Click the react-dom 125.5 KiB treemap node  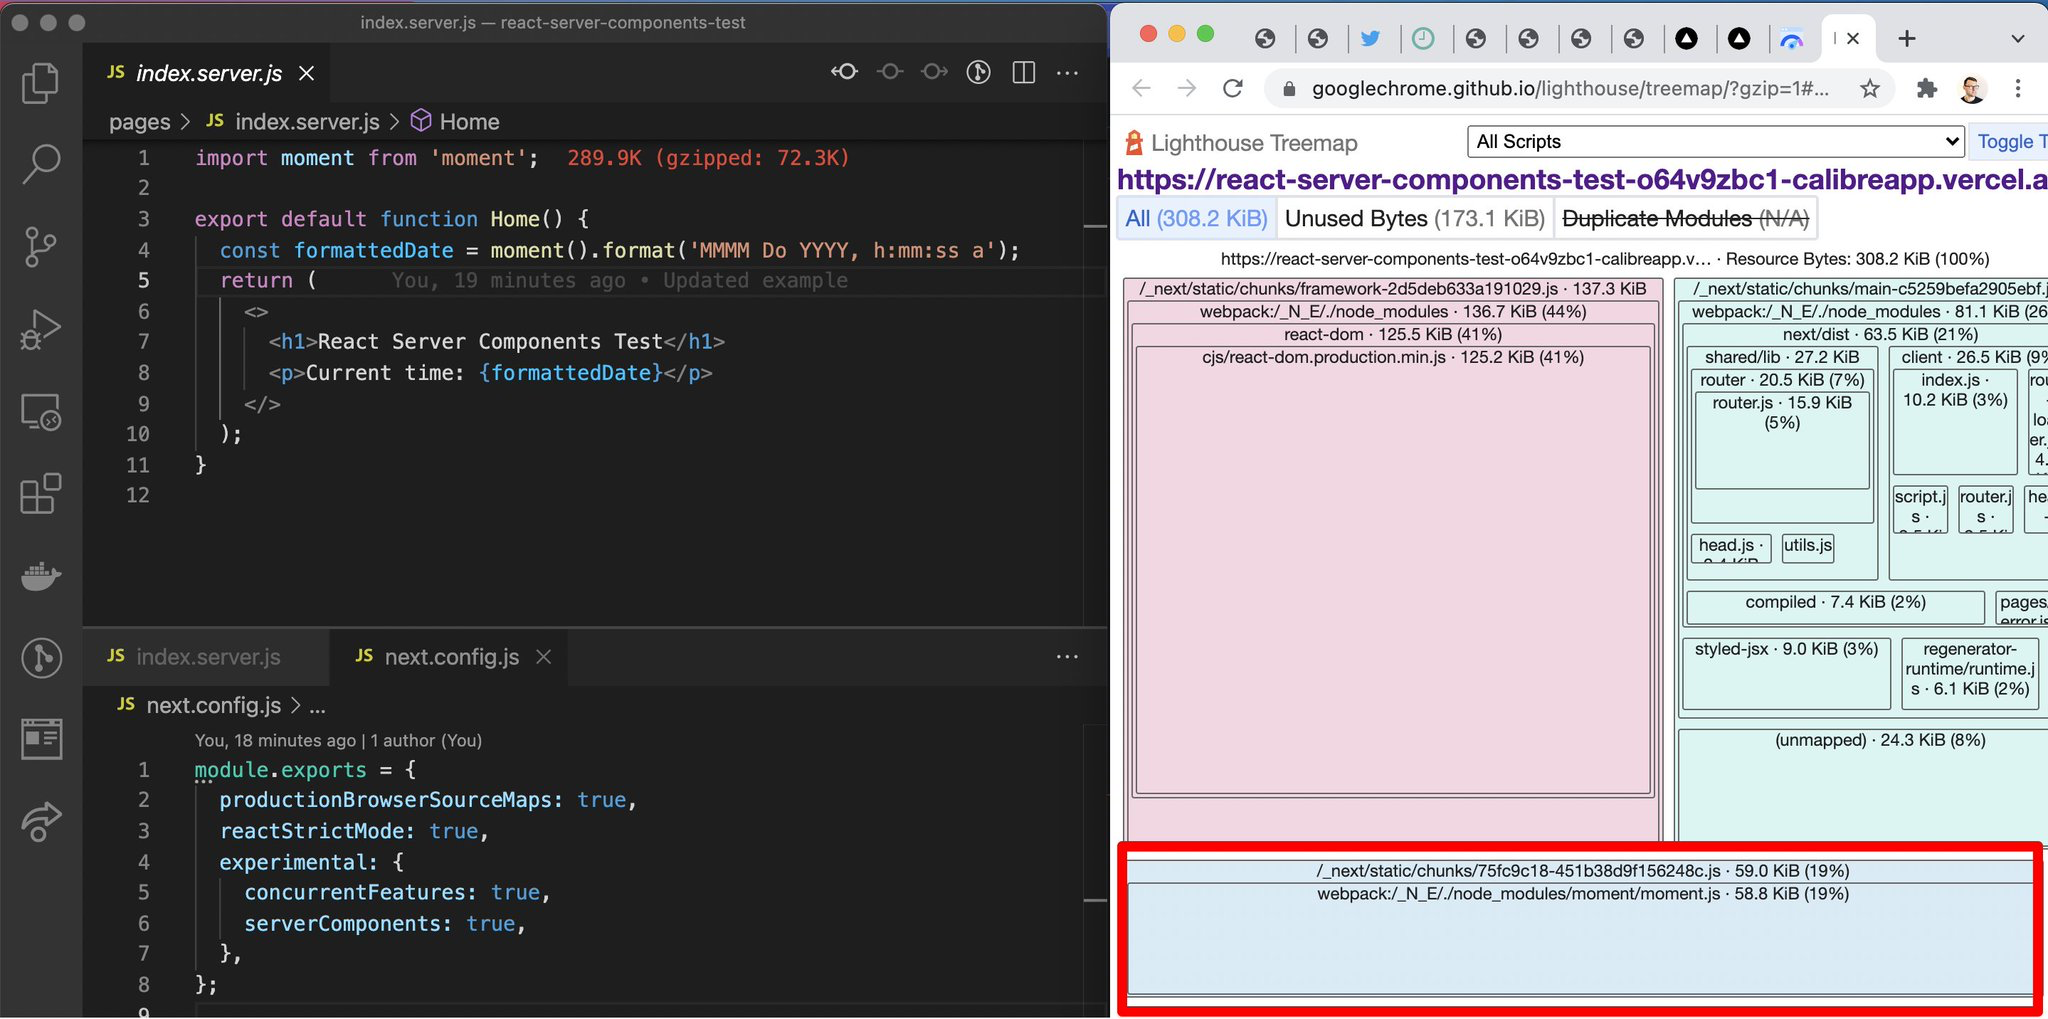1392,335
